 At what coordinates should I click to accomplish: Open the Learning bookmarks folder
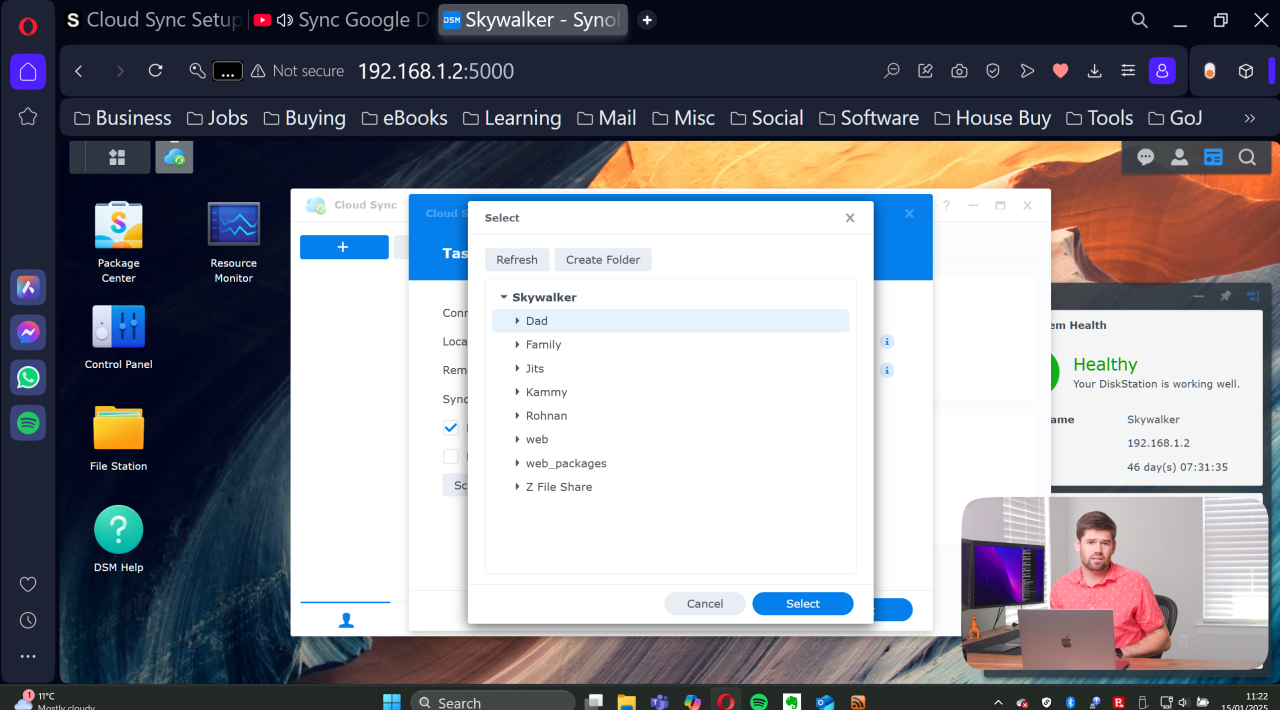pyautogui.click(x=511, y=118)
